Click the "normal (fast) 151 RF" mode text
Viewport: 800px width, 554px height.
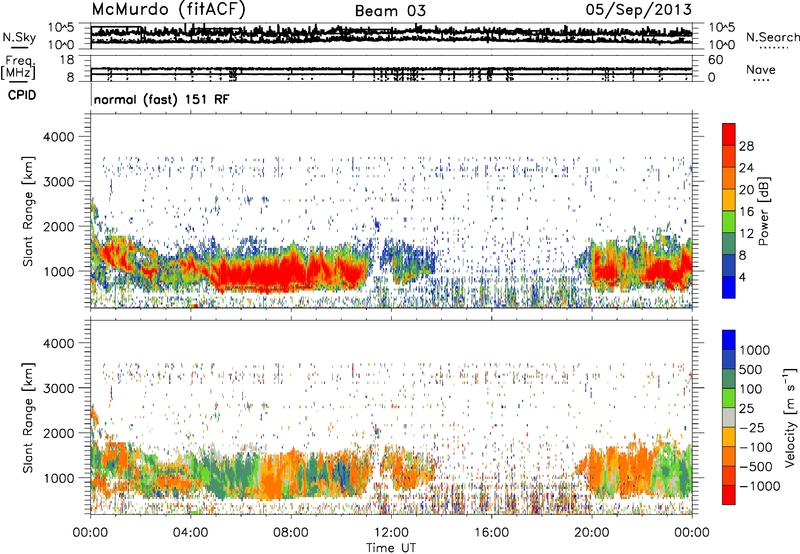coord(162,99)
